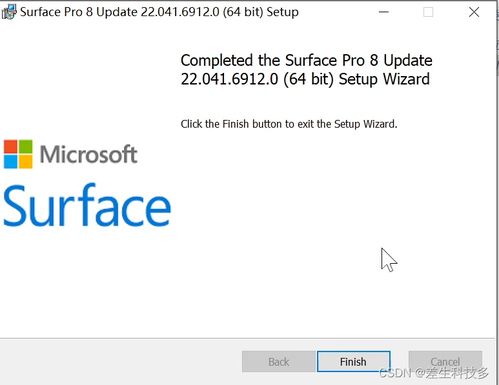
Task: Click the window title text in title bar
Action: tap(159, 12)
